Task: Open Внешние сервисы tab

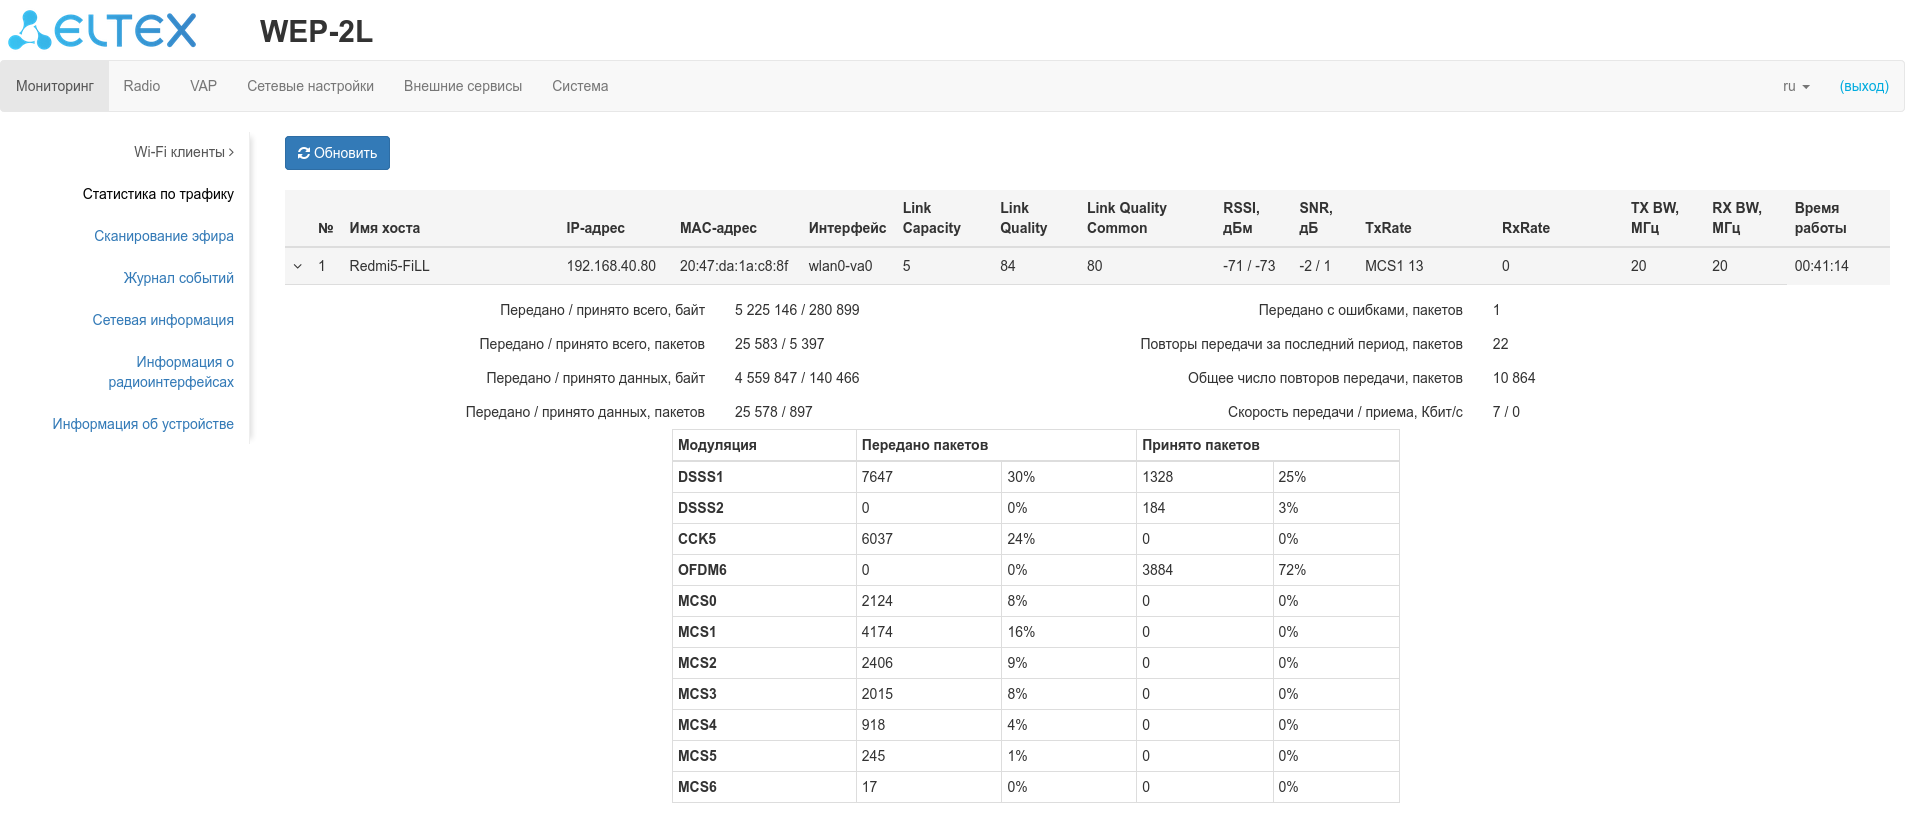Action: 463,86
